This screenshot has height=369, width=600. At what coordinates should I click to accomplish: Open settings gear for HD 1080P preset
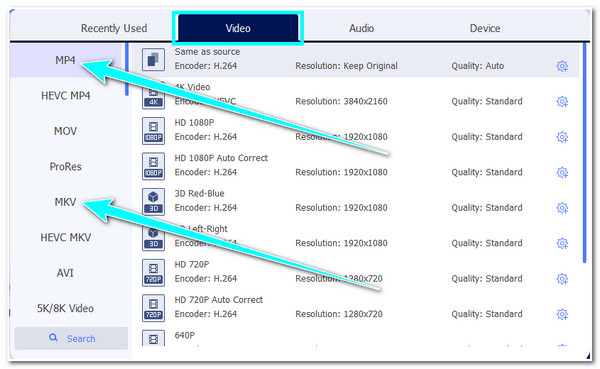click(562, 137)
